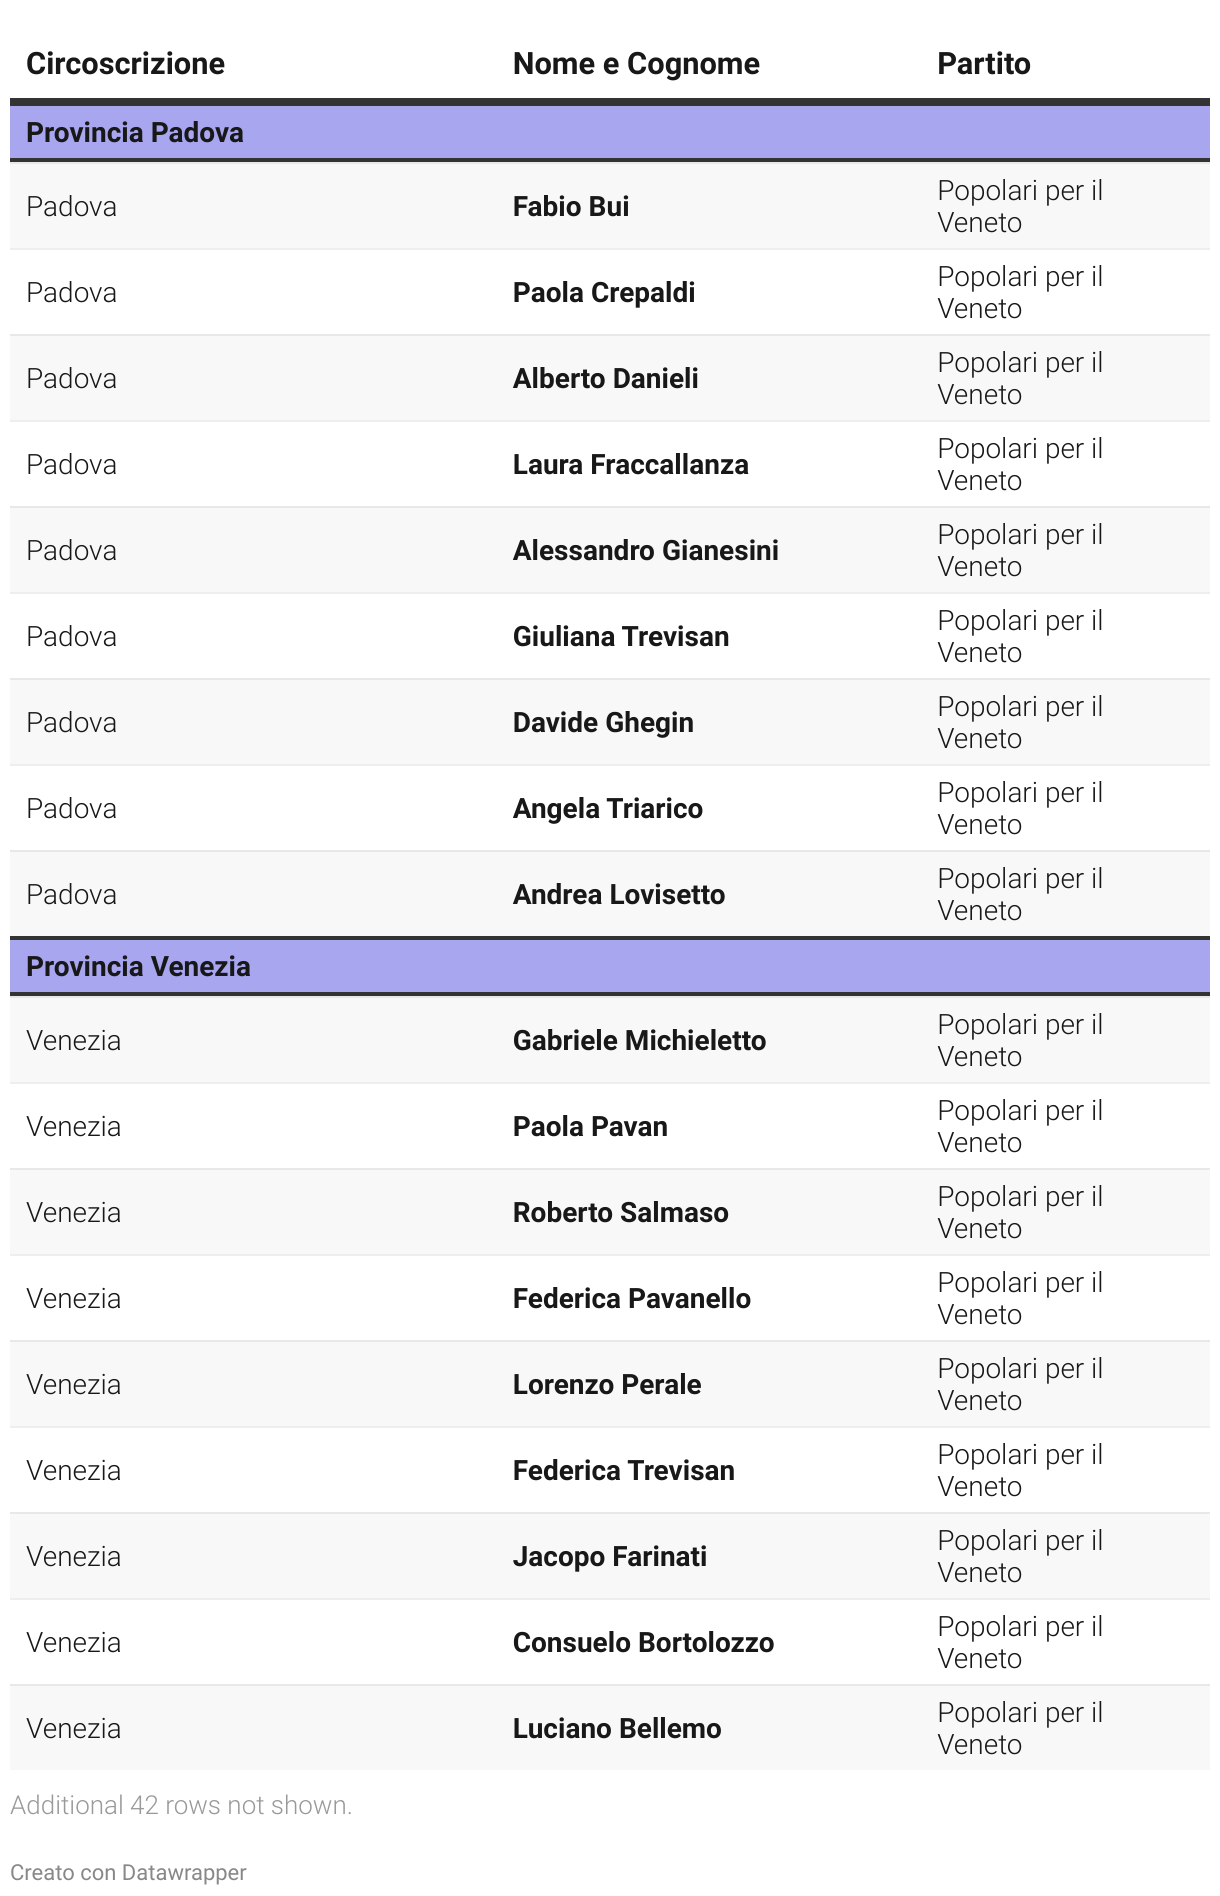Click the party cell beside Consuelo Bortolozzo
The height and width of the screenshot is (1896, 1220).
pyautogui.click(x=1020, y=1643)
